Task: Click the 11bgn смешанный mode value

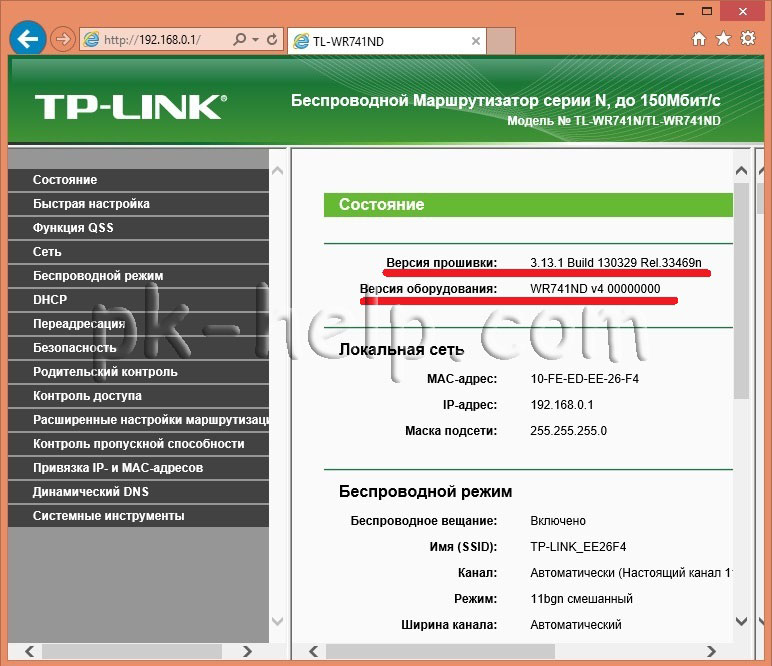Action: (x=581, y=599)
